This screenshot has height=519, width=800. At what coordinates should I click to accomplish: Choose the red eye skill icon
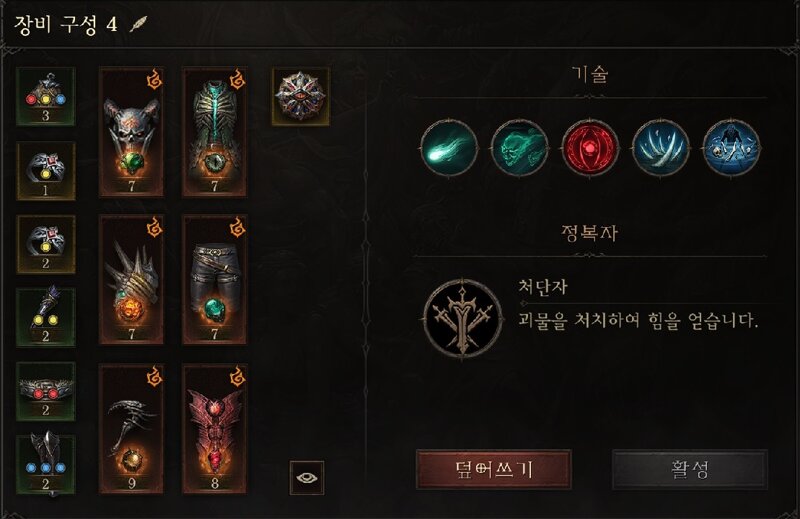(x=590, y=149)
